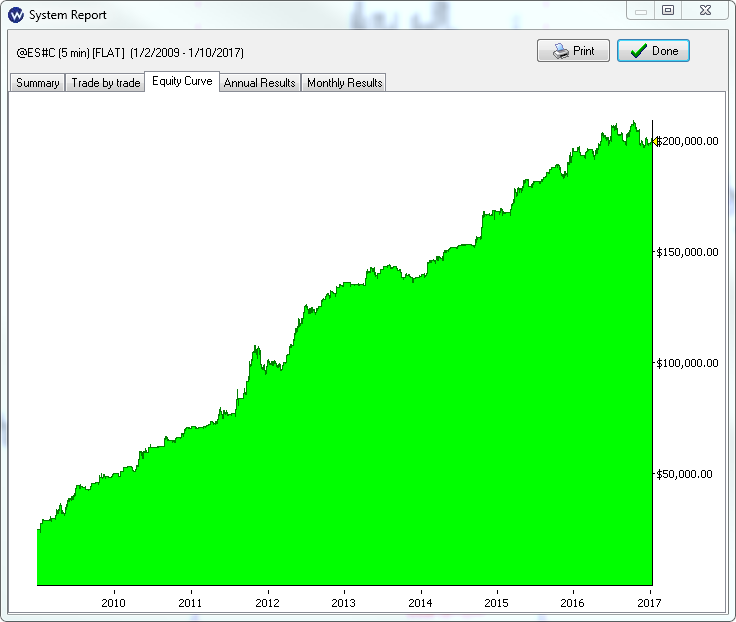Maximize the System Report window
Screen dimensions: 736x622
[668, 11]
